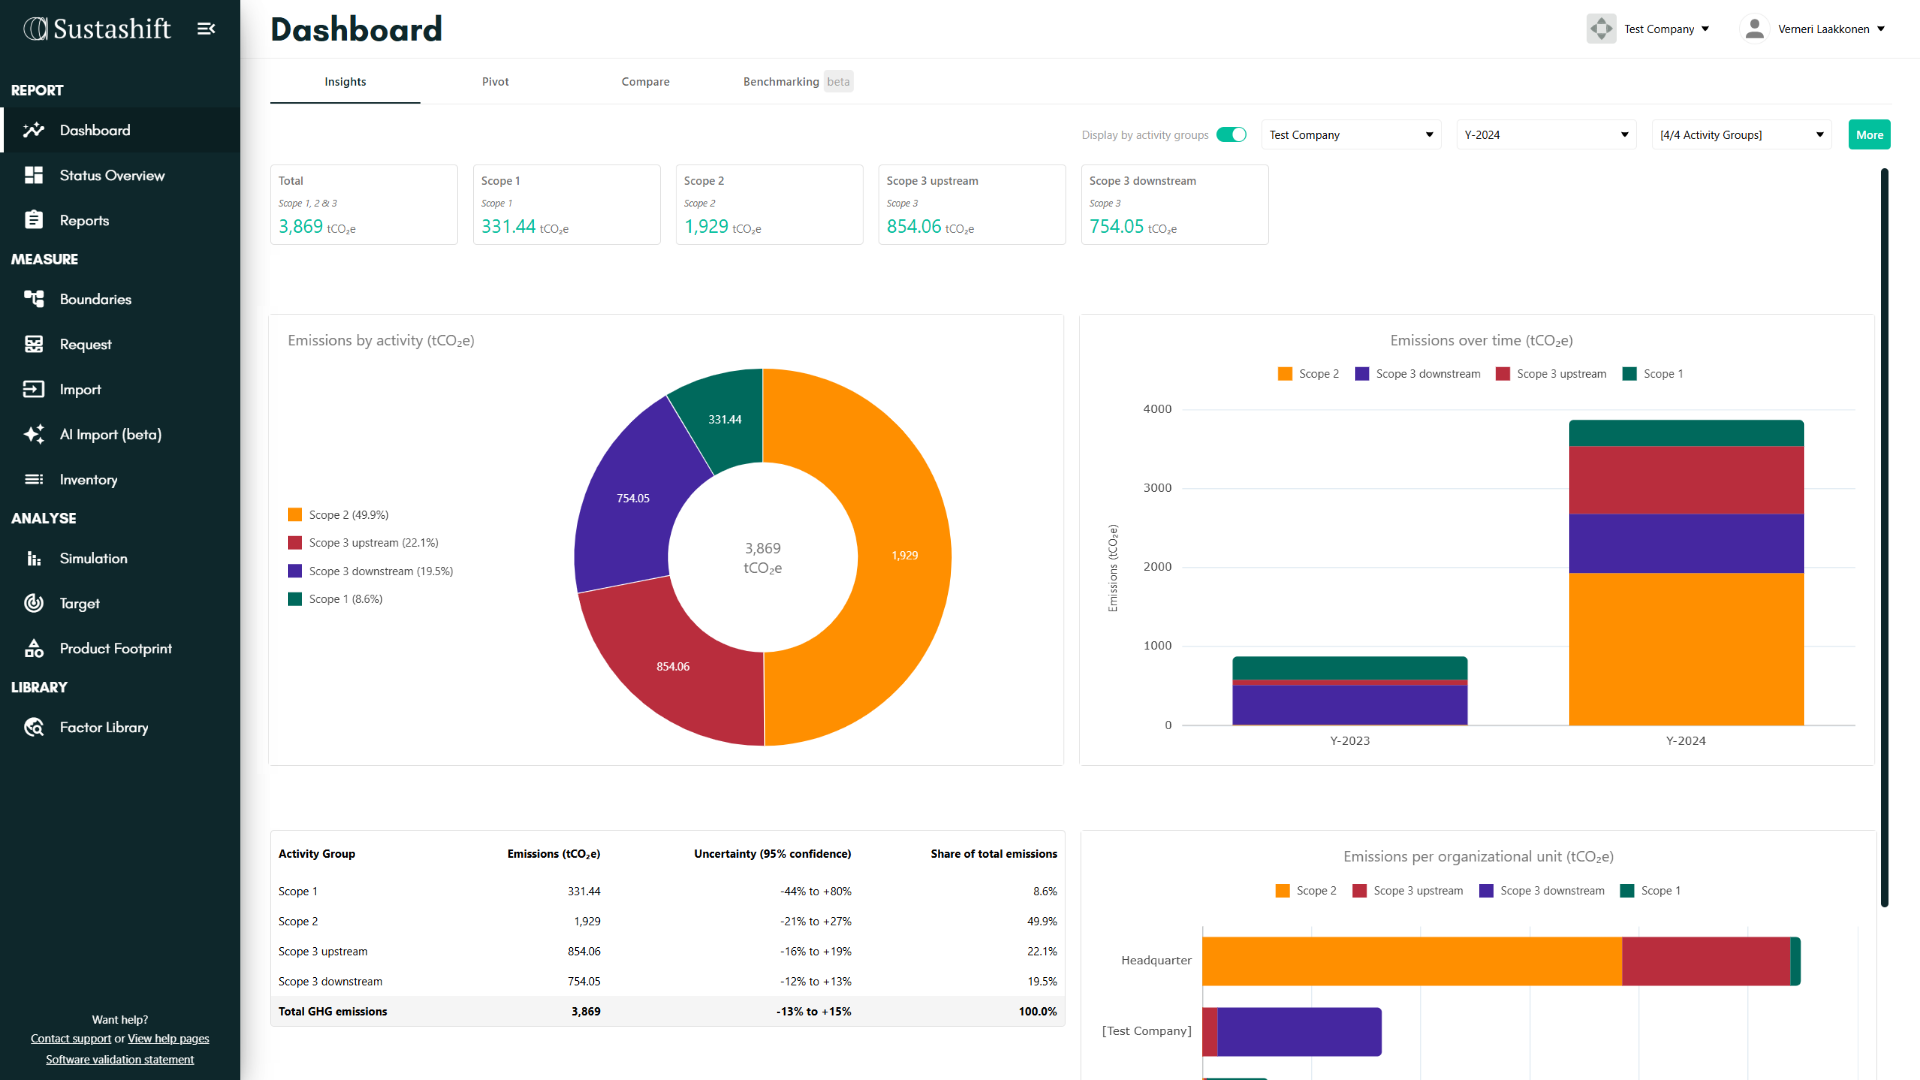Viewport: 1920px width, 1080px height.
Task: Open Status Overview sidebar icon
Action: (x=34, y=175)
